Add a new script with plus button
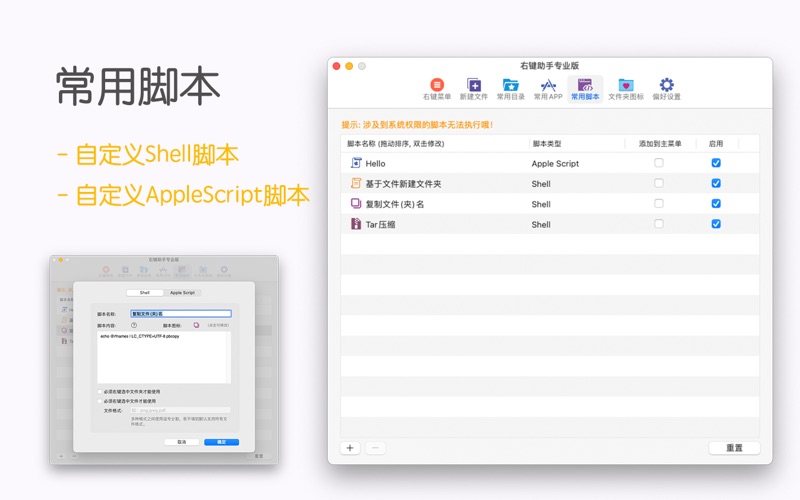 coord(350,448)
